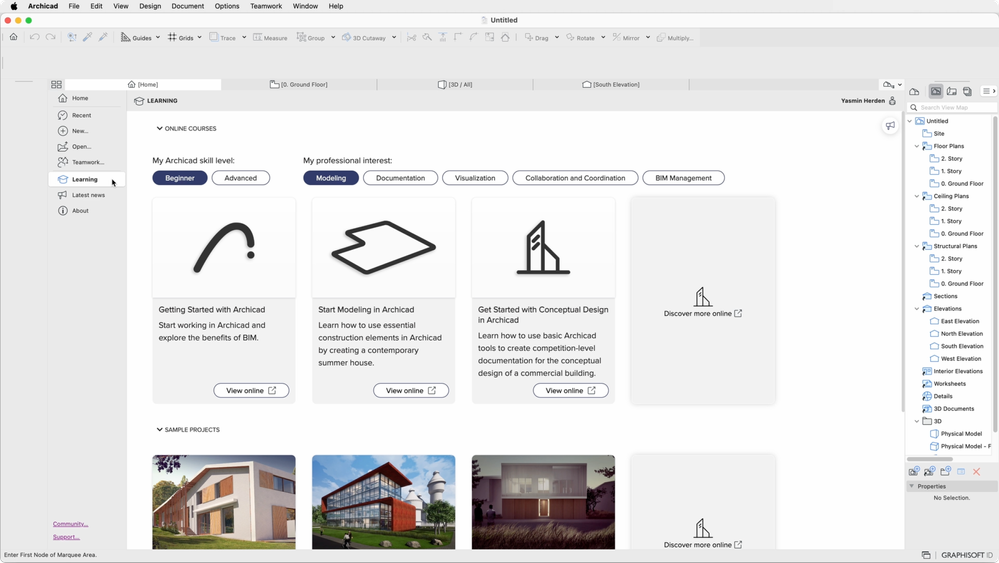
Task: Open the Support link
Action: [66, 537]
